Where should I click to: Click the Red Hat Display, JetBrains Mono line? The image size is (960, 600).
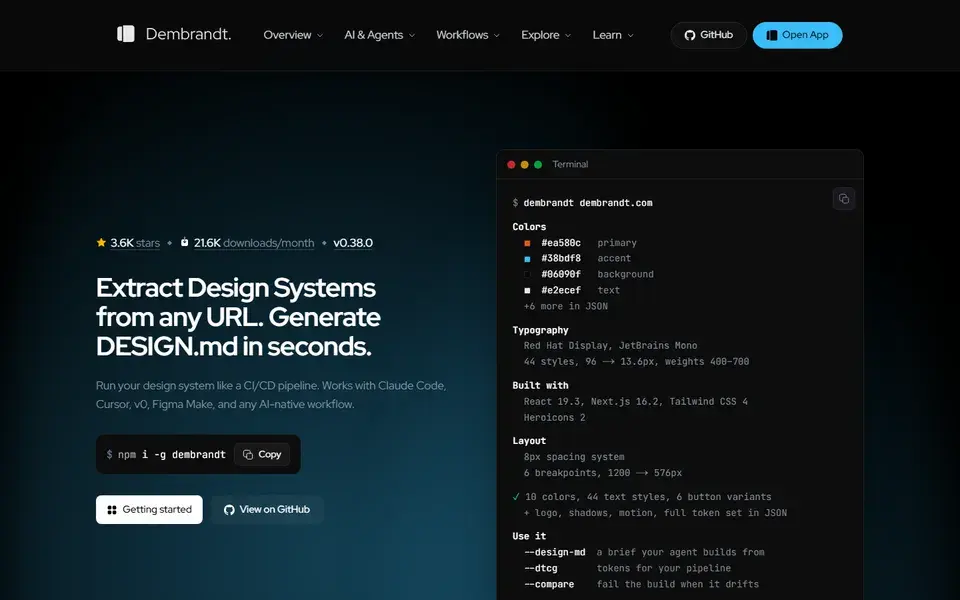tap(610, 345)
